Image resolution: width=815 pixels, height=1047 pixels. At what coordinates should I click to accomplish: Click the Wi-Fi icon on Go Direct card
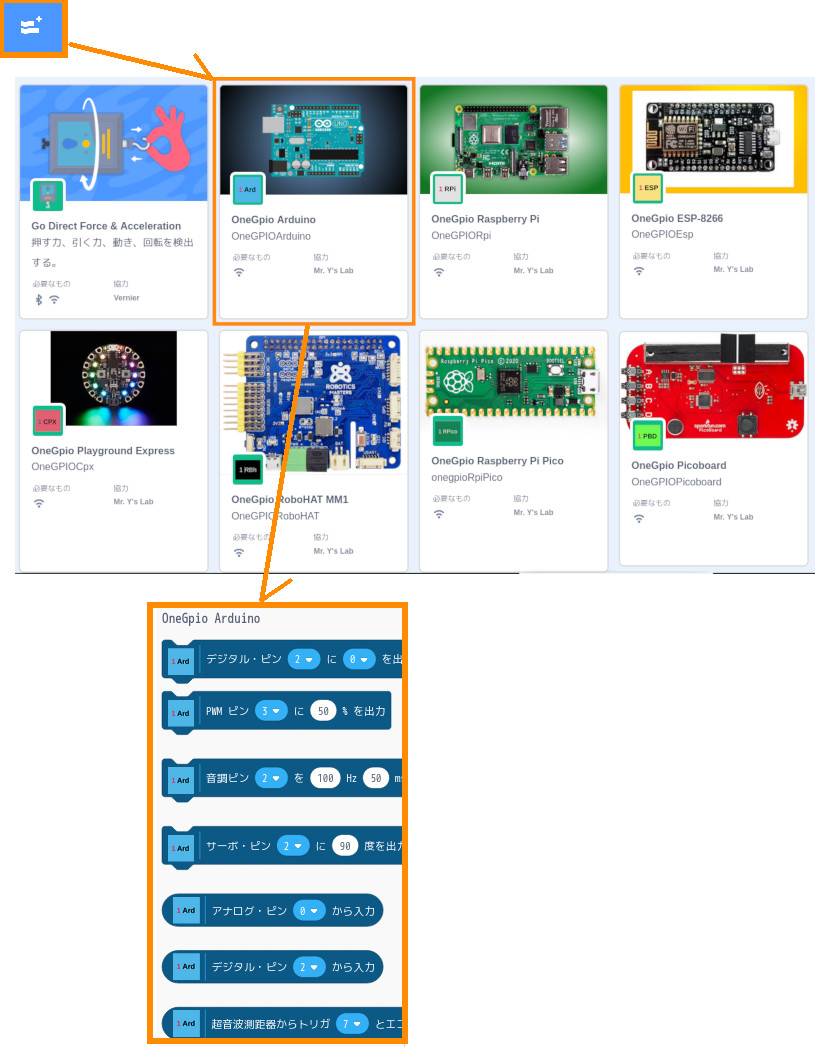tap(54, 300)
